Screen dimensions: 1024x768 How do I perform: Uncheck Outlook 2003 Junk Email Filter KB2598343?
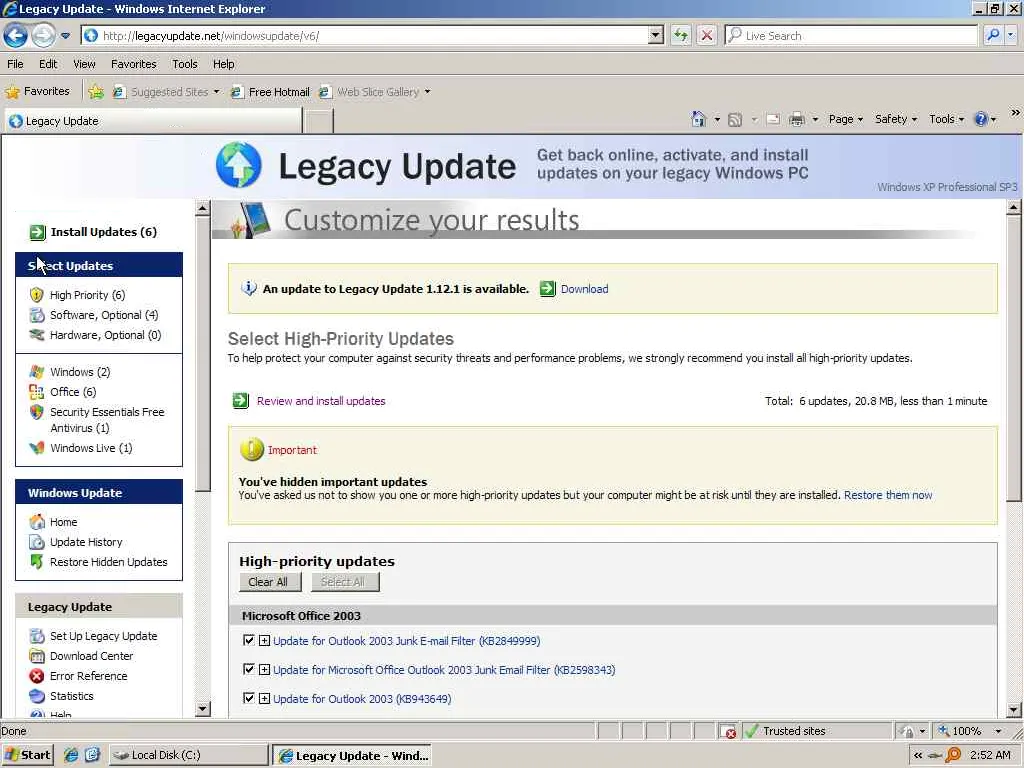(248, 669)
